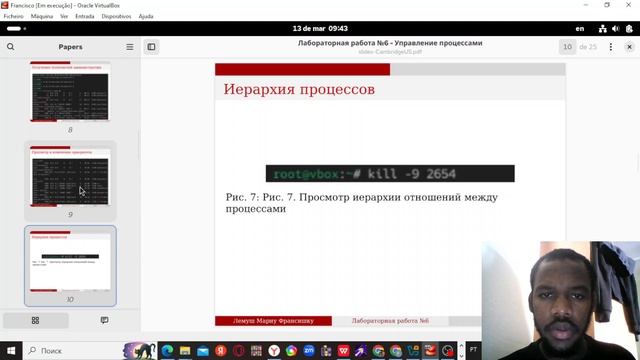The image size is (640, 360).
Task: Open the Ver menu
Action: click(x=64, y=16)
